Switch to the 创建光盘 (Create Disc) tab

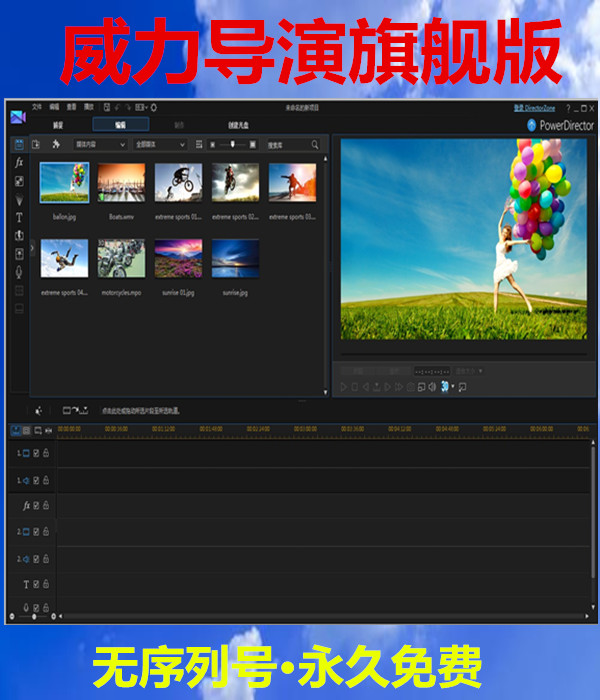click(x=238, y=125)
